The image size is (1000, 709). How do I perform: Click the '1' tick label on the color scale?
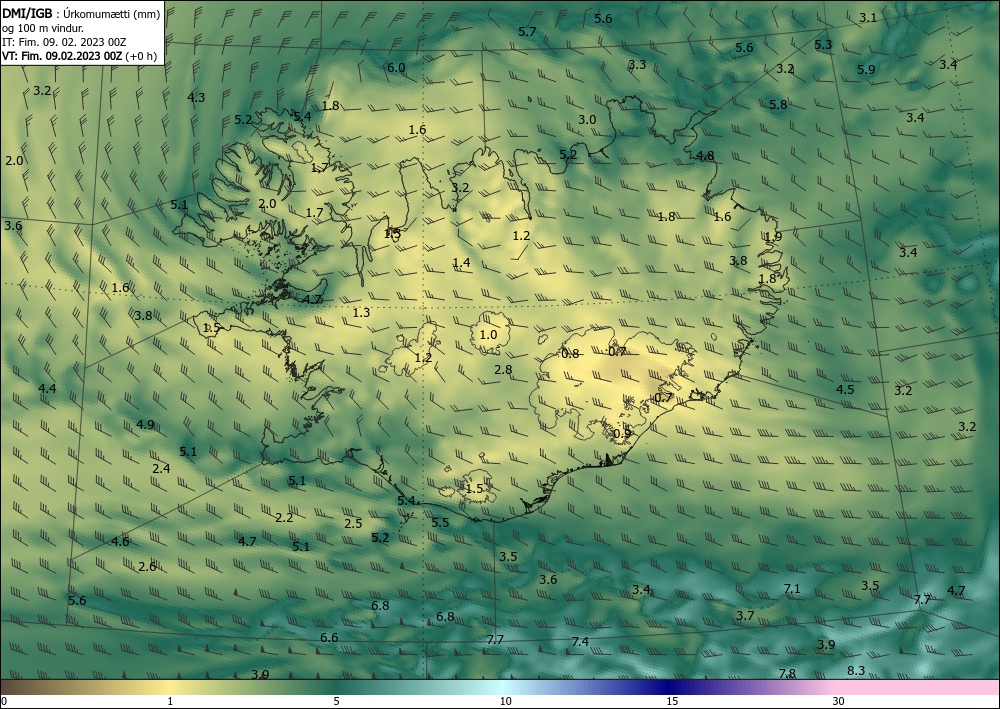coord(170,702)
